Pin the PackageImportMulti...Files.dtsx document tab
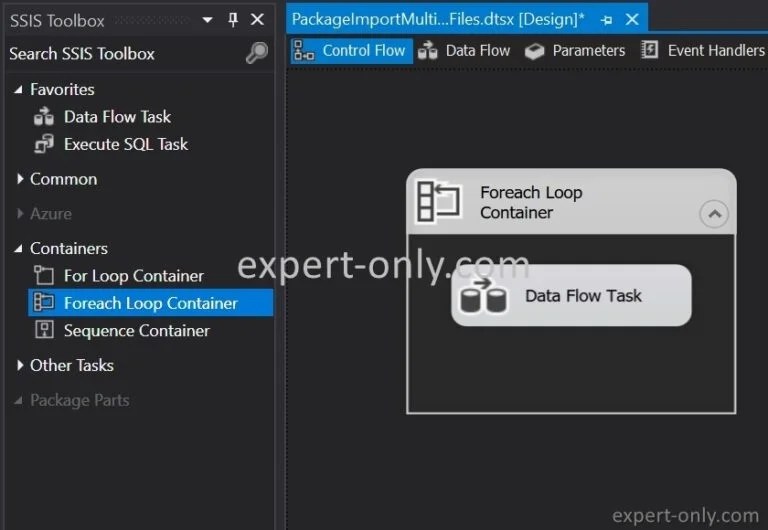The height and width of the screenshot is (530, 768). [606, 20]
